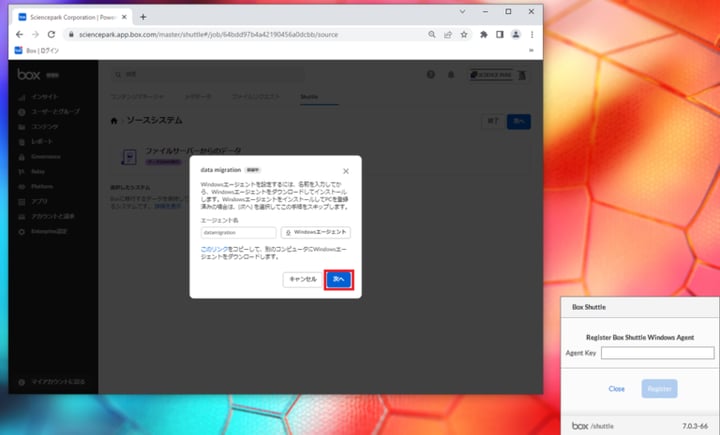Click Close in Box Shuttle window
Image resolution: width=720 pixels, height=435 pixels.
tap(617, 388)
